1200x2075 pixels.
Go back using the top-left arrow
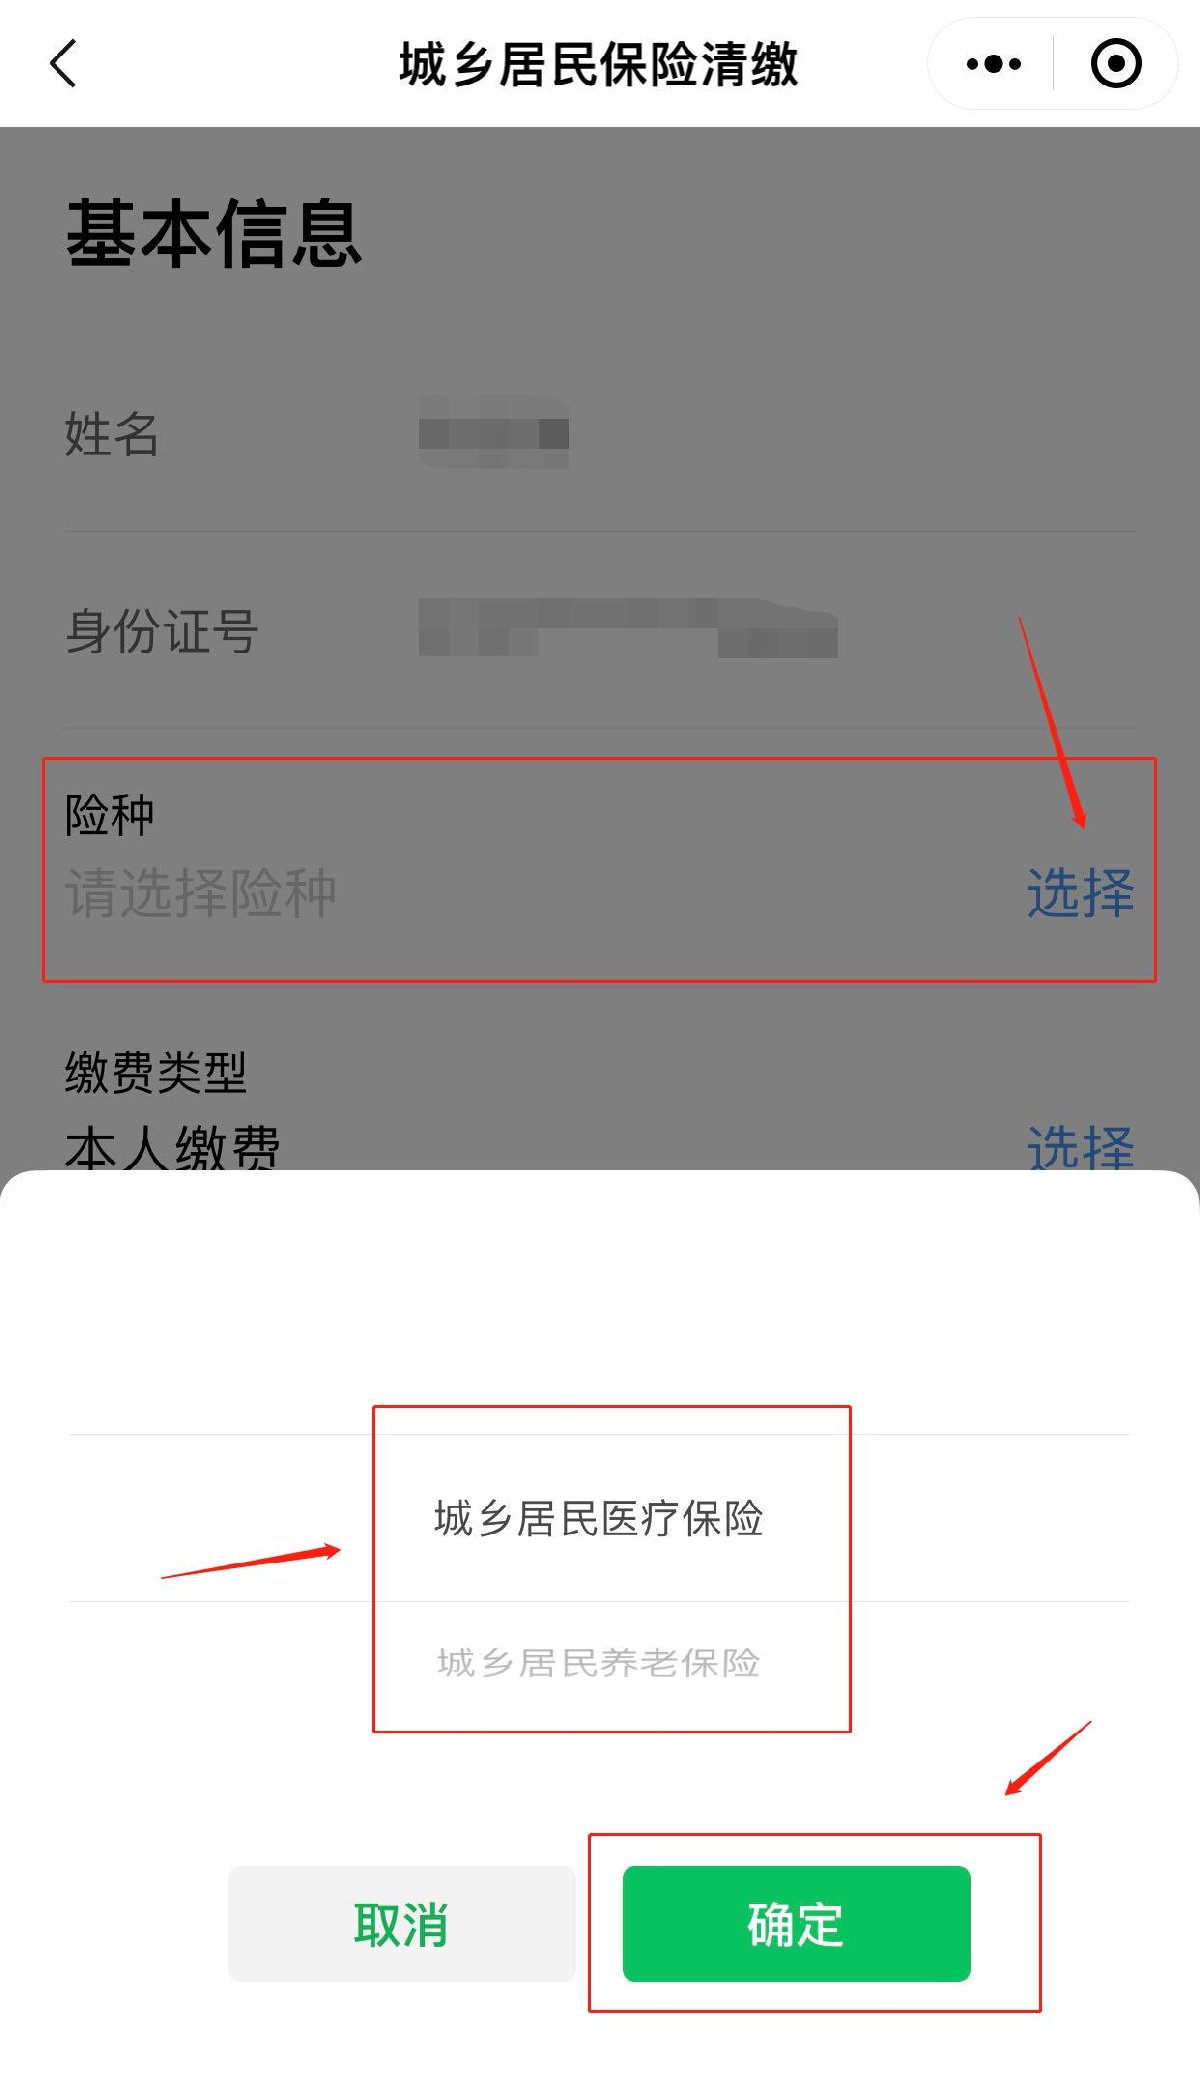63,64
